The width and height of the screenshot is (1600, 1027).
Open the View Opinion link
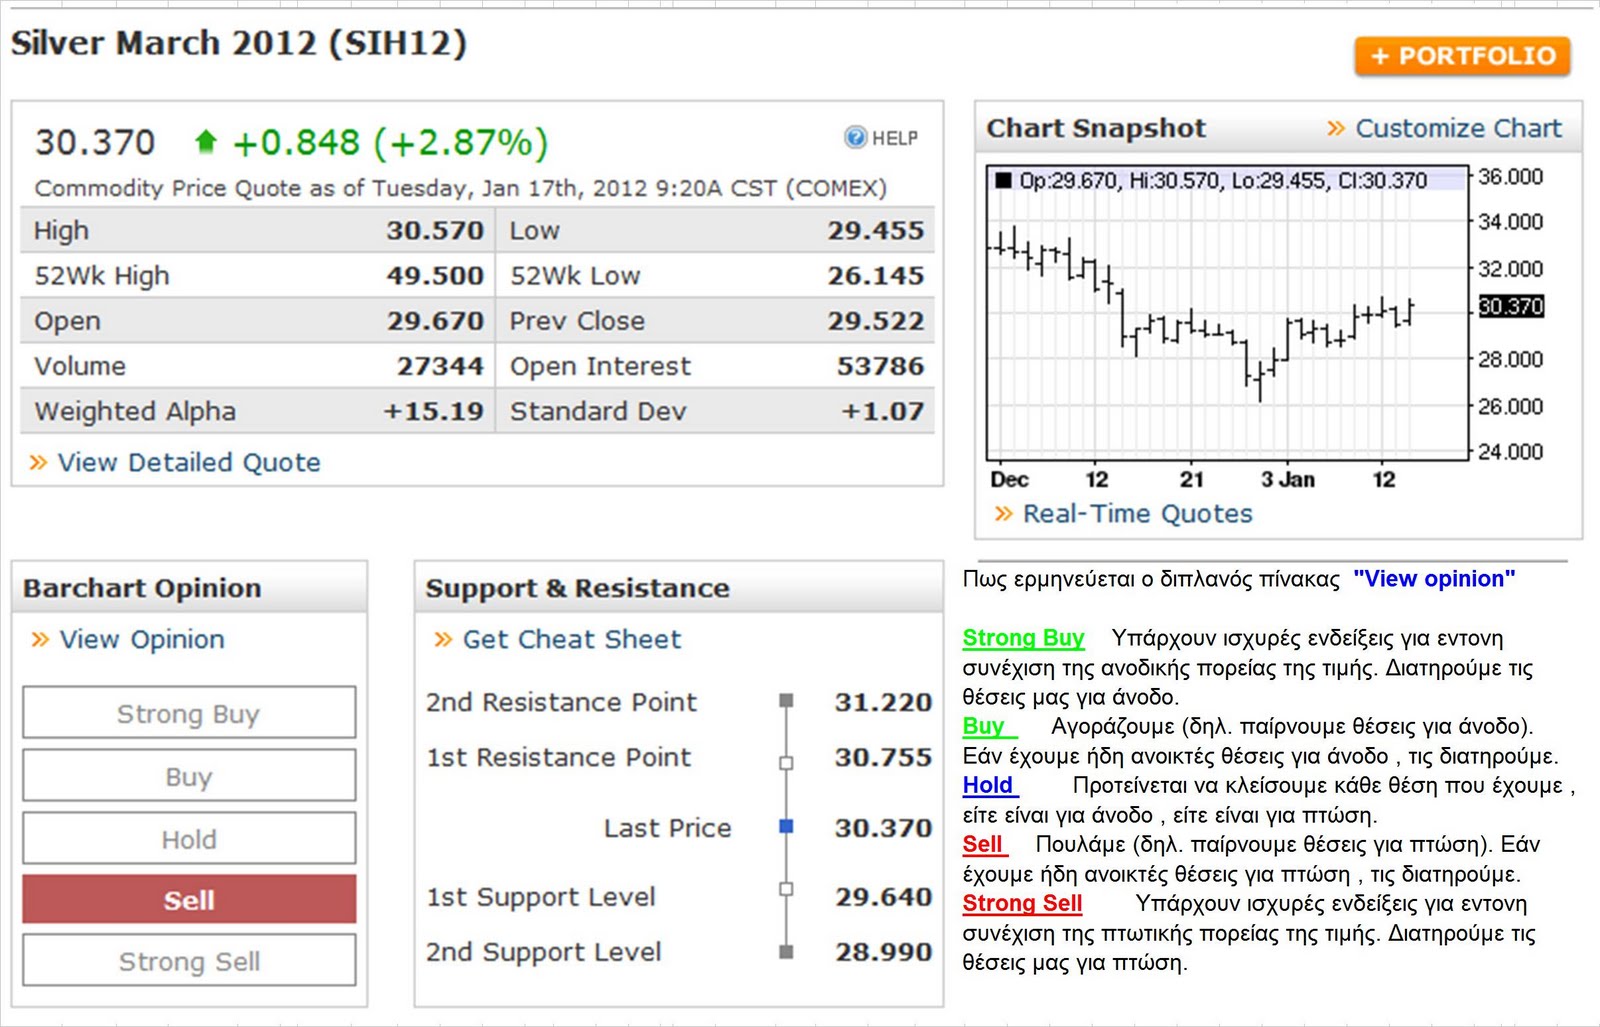click(x=142, y=639)
